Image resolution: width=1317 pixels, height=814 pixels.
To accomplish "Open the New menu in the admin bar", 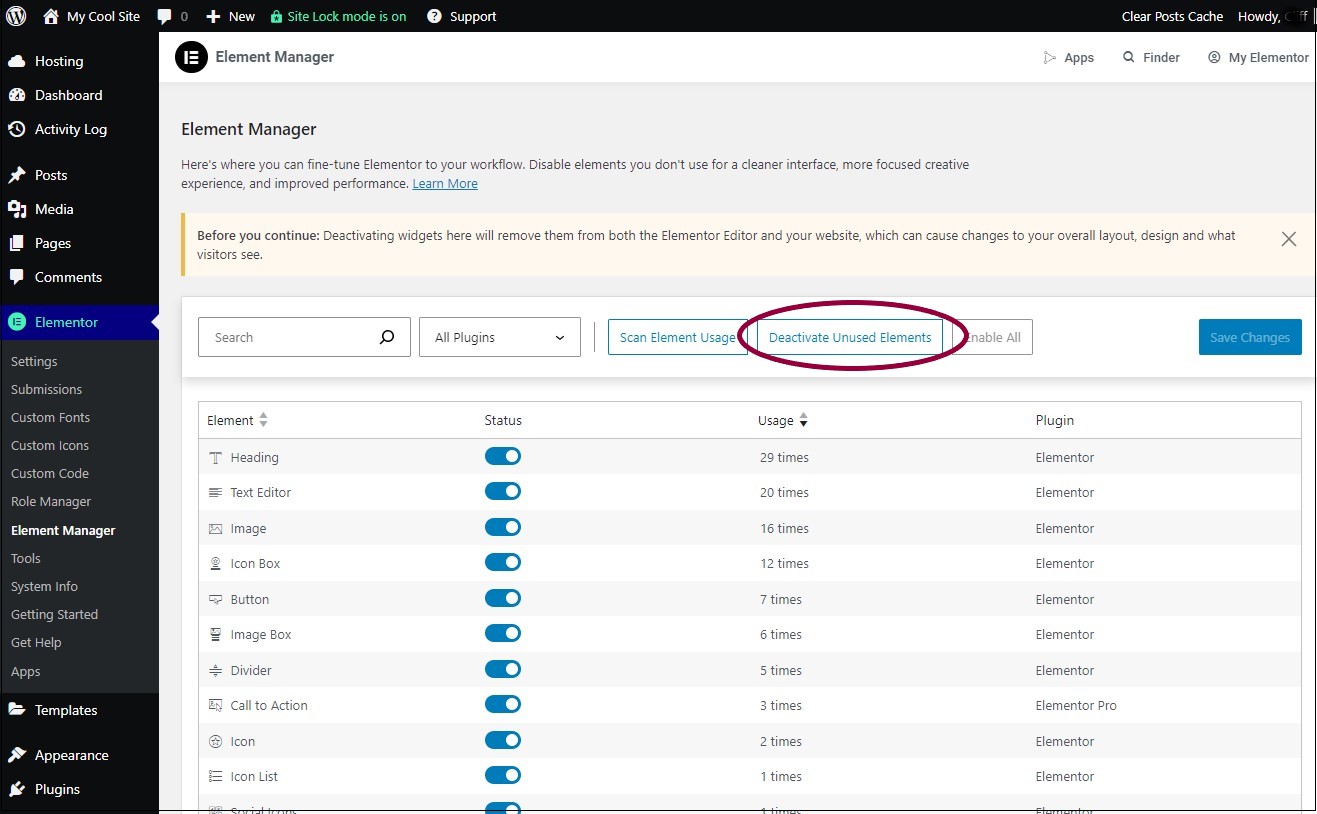I will click(230, 15).
